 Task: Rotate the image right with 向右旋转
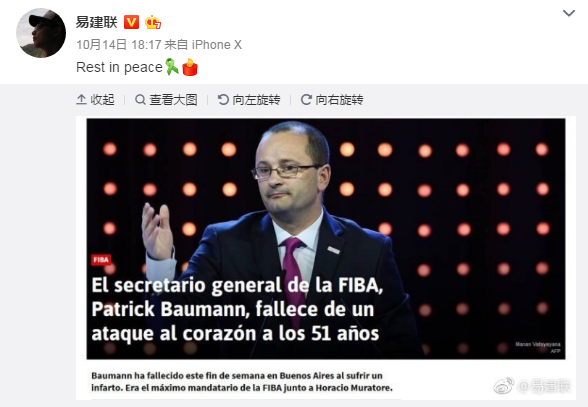(x=332, y=100)
